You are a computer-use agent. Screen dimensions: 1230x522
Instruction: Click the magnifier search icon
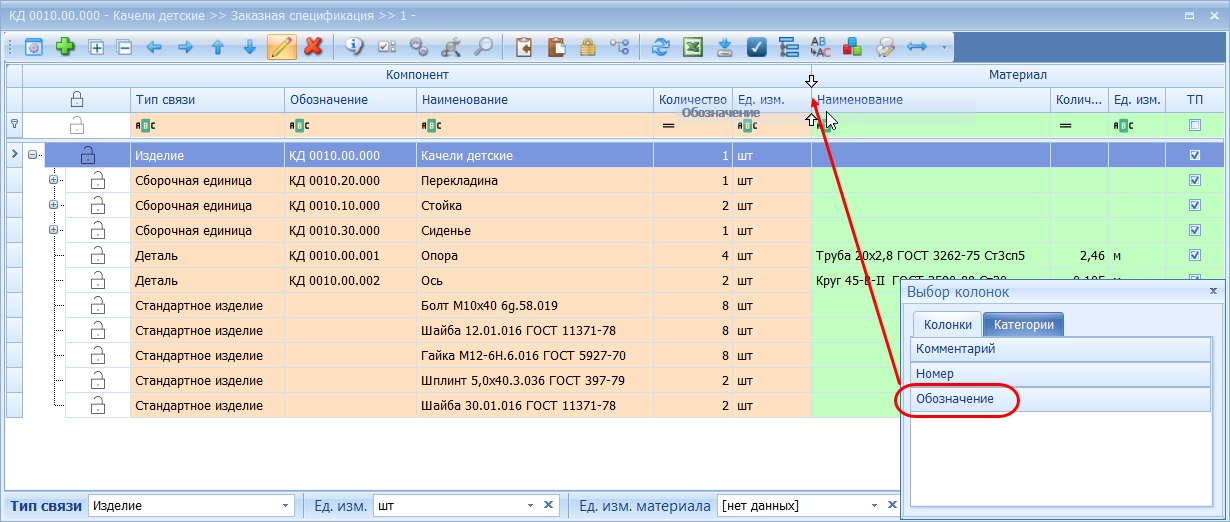(483, 46)
